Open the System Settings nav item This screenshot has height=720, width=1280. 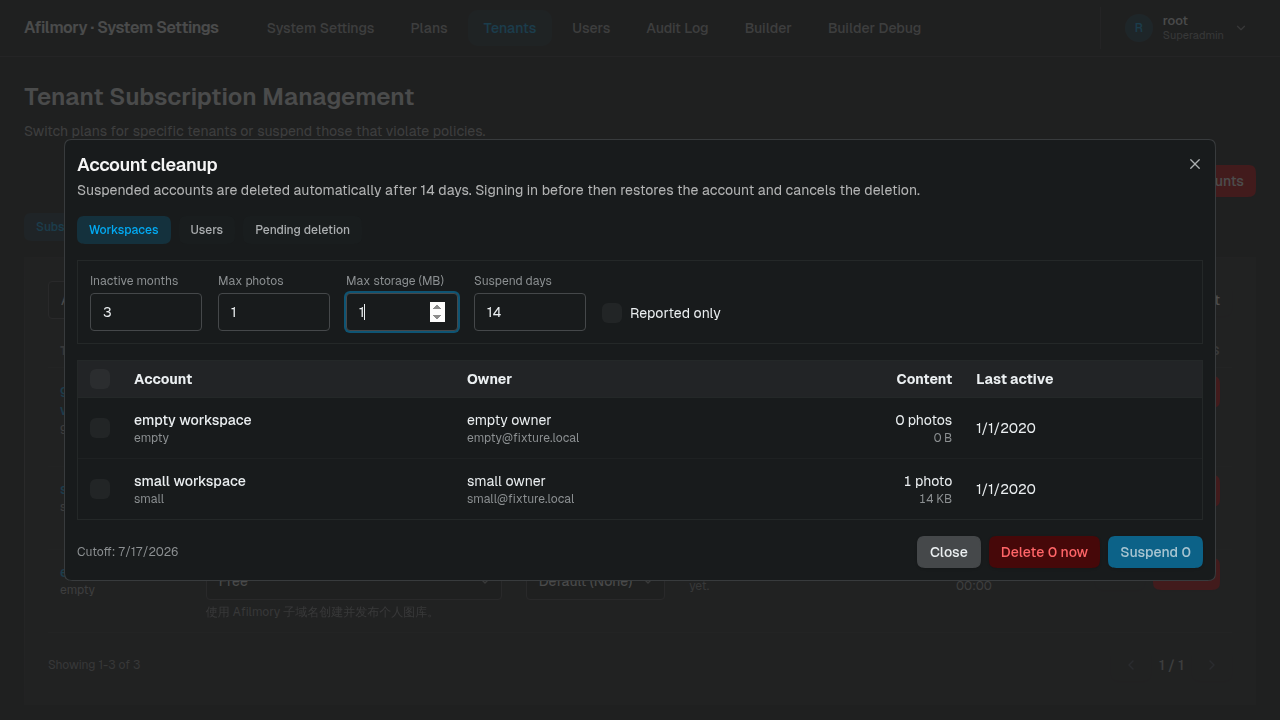pyautogui.click(x=321, y=28)
